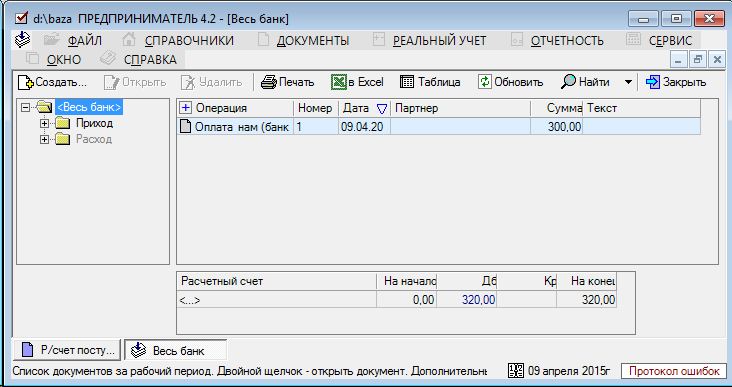The image size is (732, 387).
Task: Open the СПРАВКА menu
Action: tap(150, 60)
